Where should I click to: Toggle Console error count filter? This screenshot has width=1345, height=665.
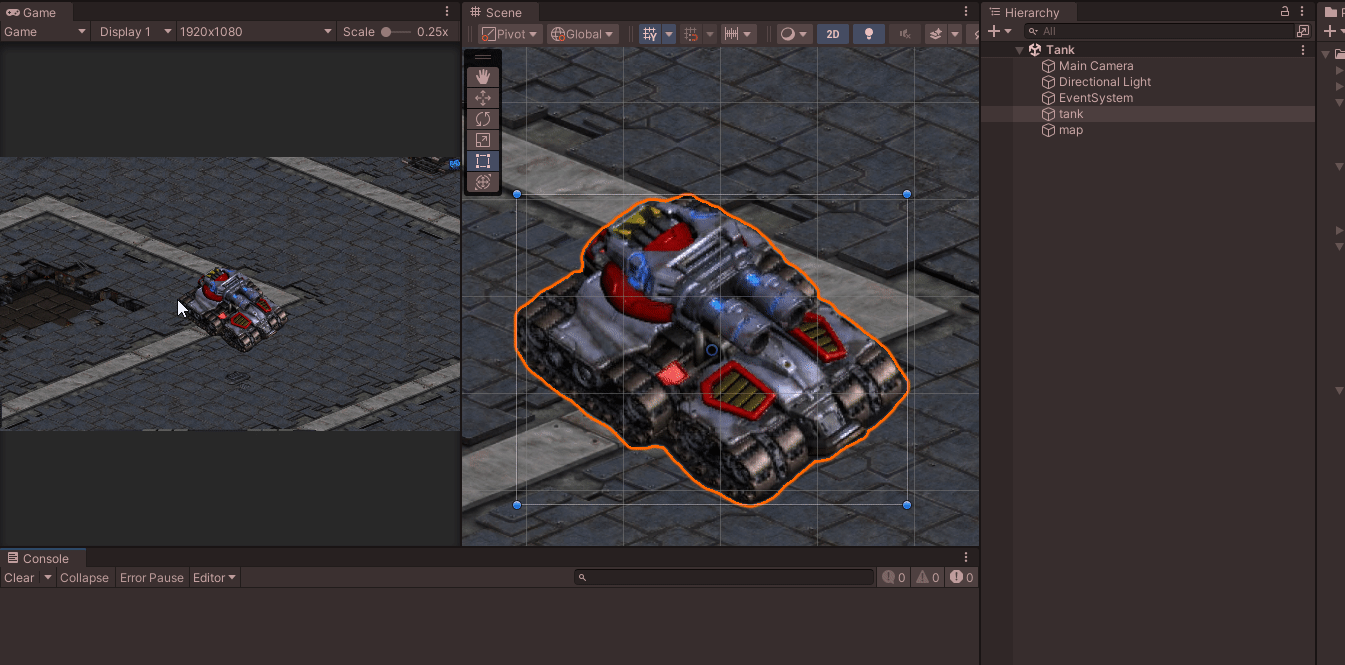tap(961, 578)
